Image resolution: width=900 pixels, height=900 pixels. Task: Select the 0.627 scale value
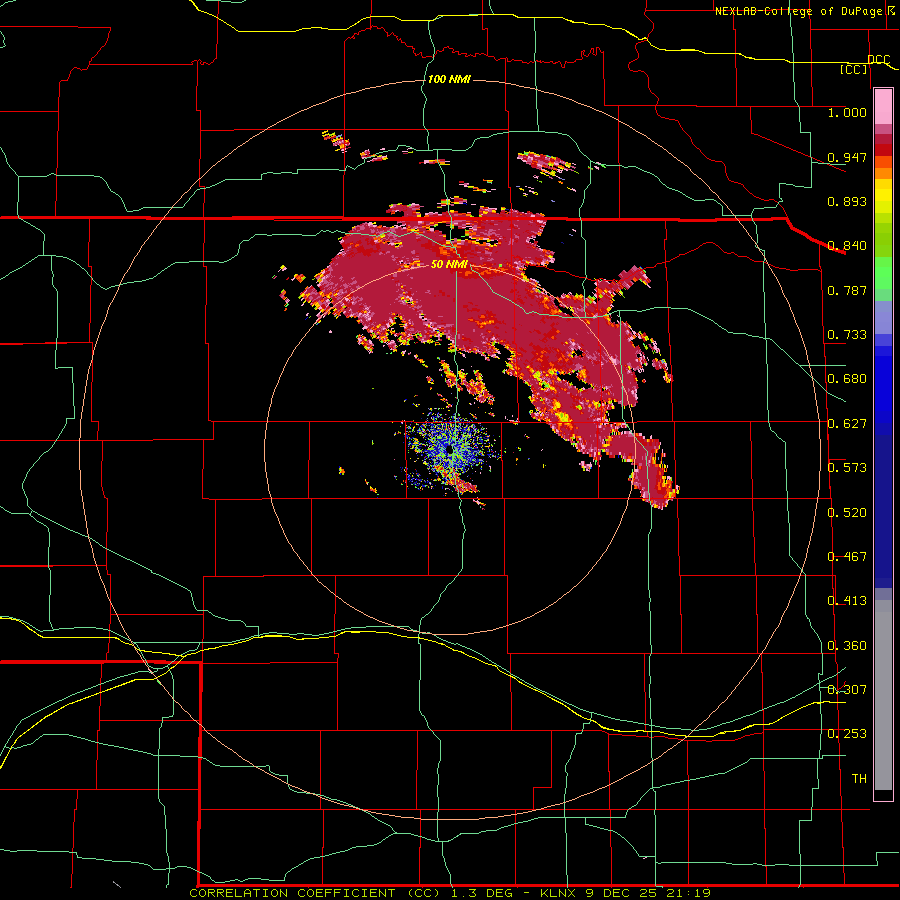(x=847, y=424)
